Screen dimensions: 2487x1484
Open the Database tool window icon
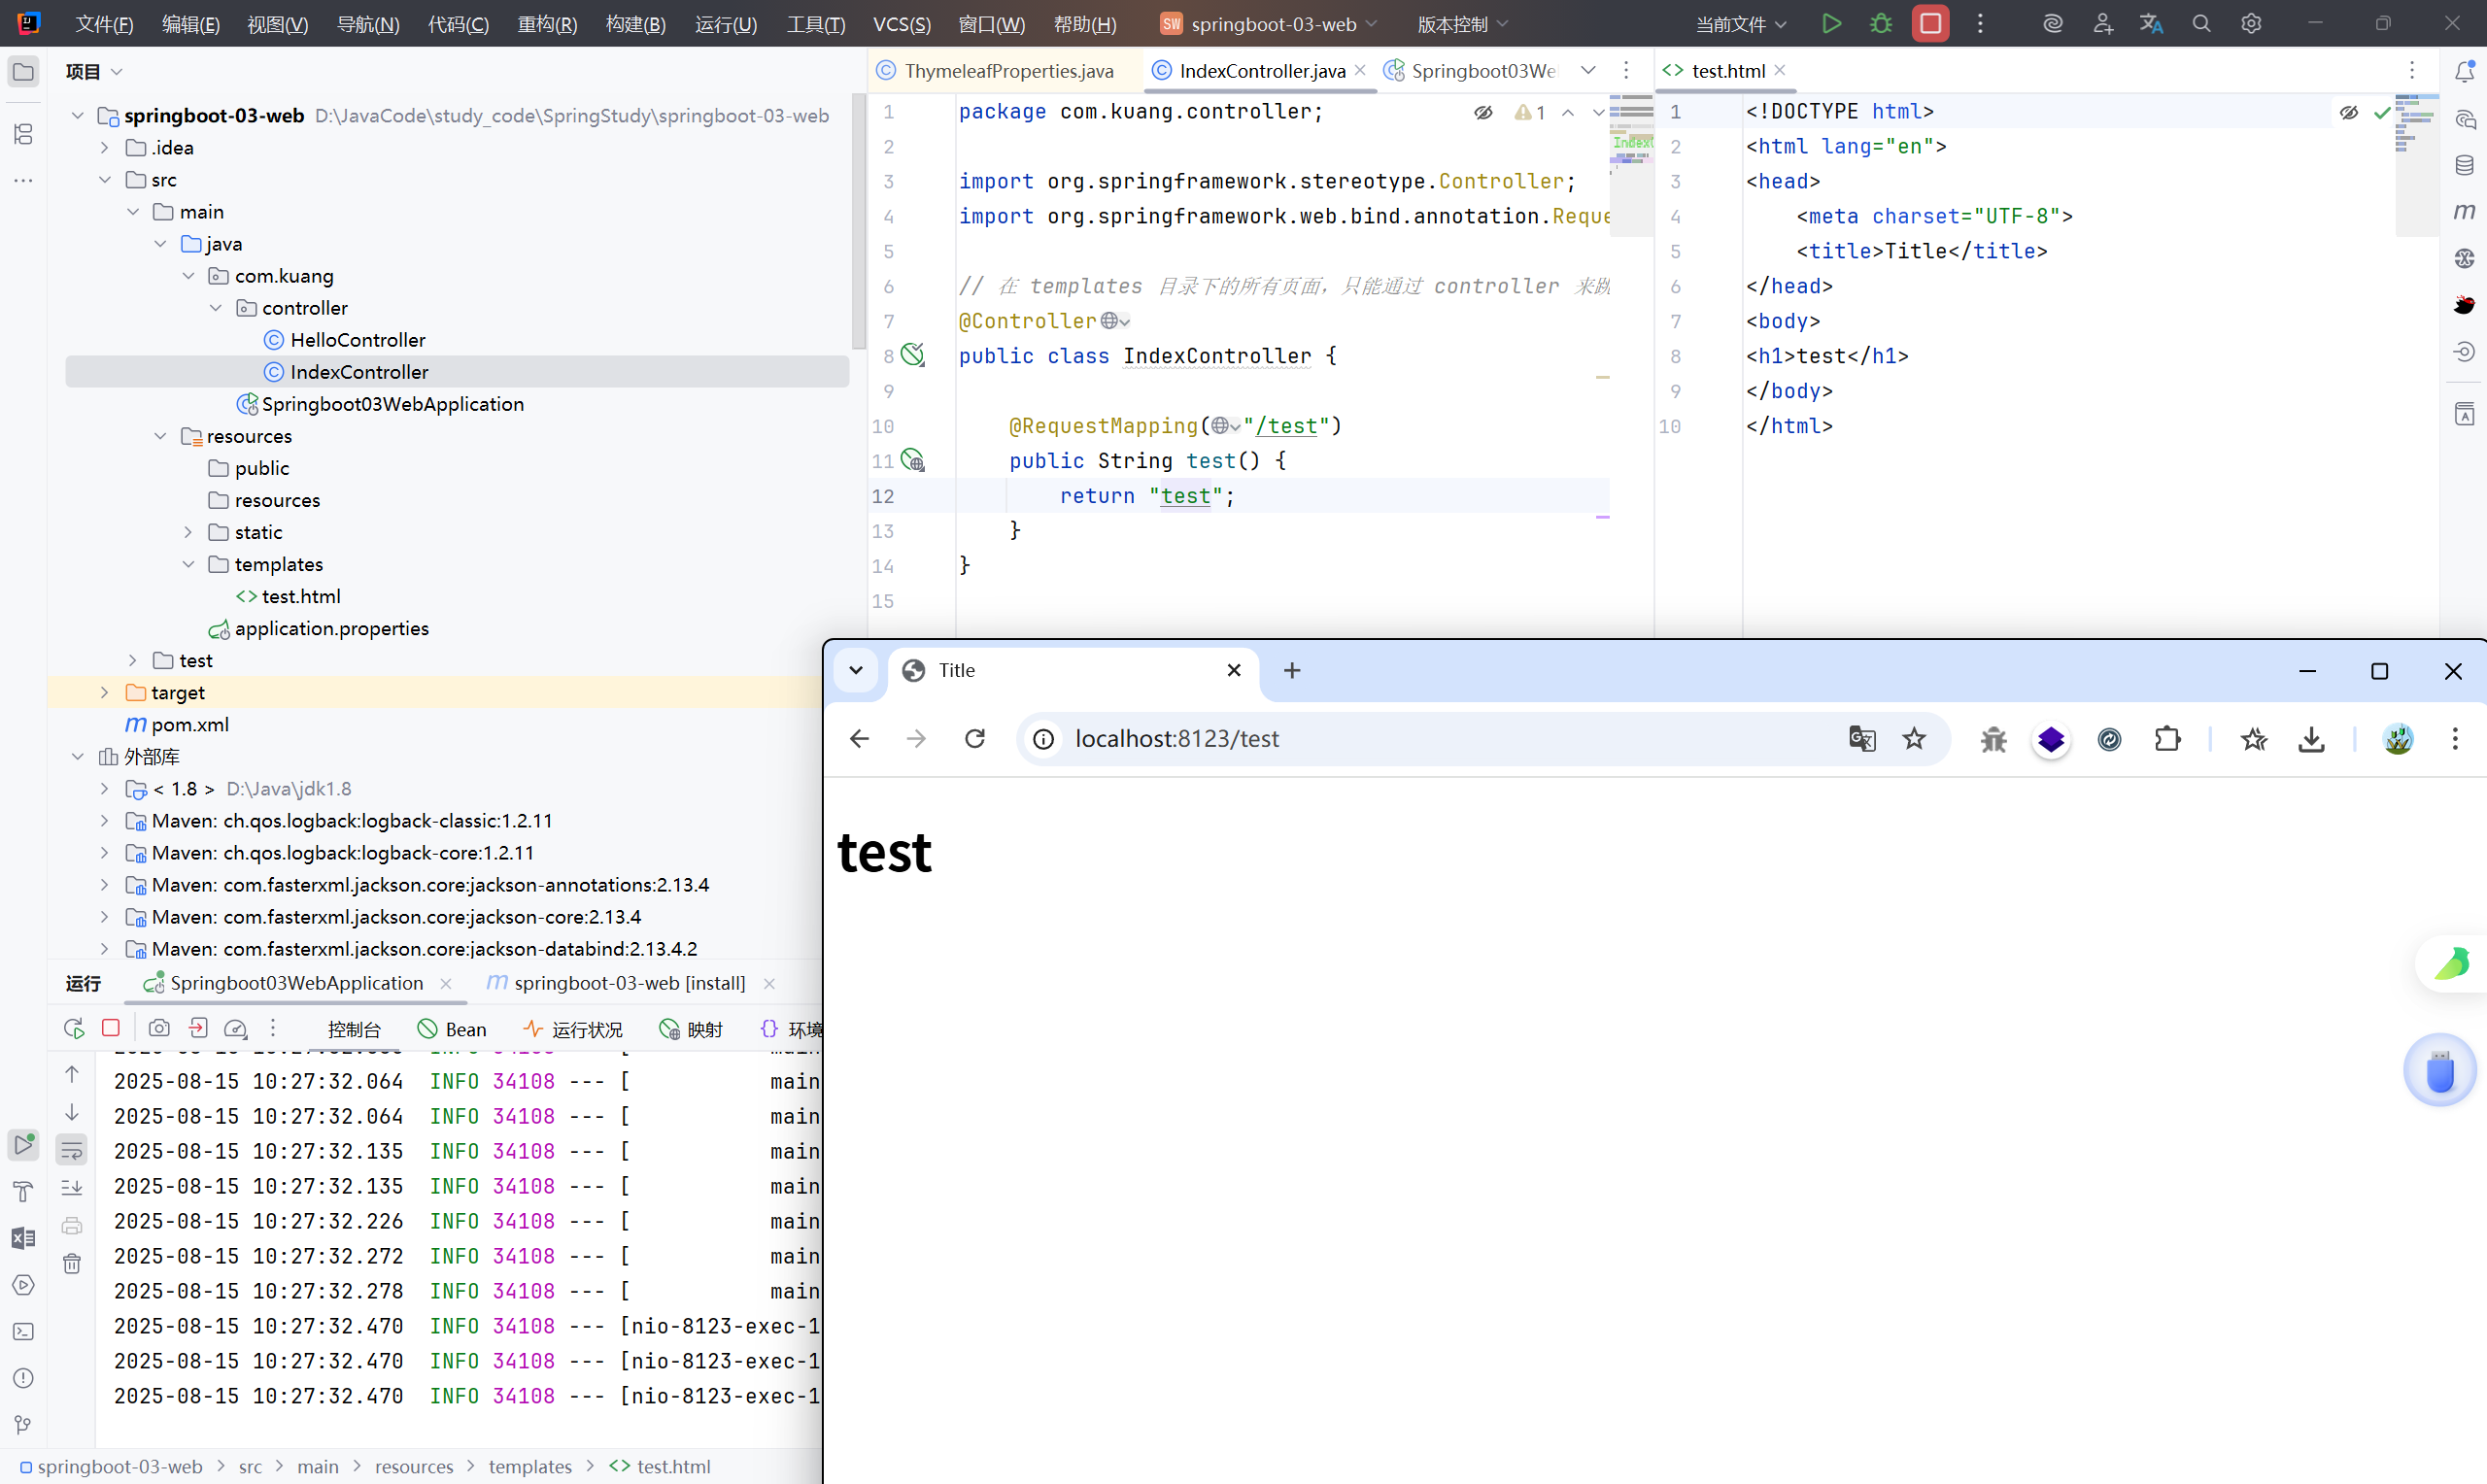2464,165
